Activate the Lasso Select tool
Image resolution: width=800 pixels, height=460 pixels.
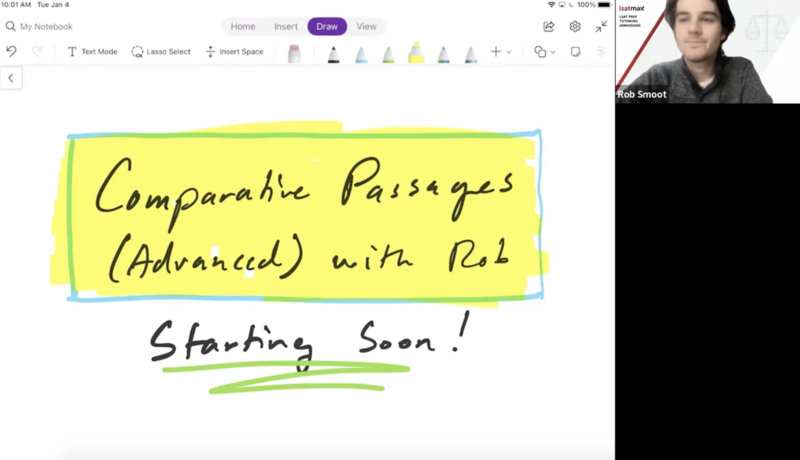point(160,52)
